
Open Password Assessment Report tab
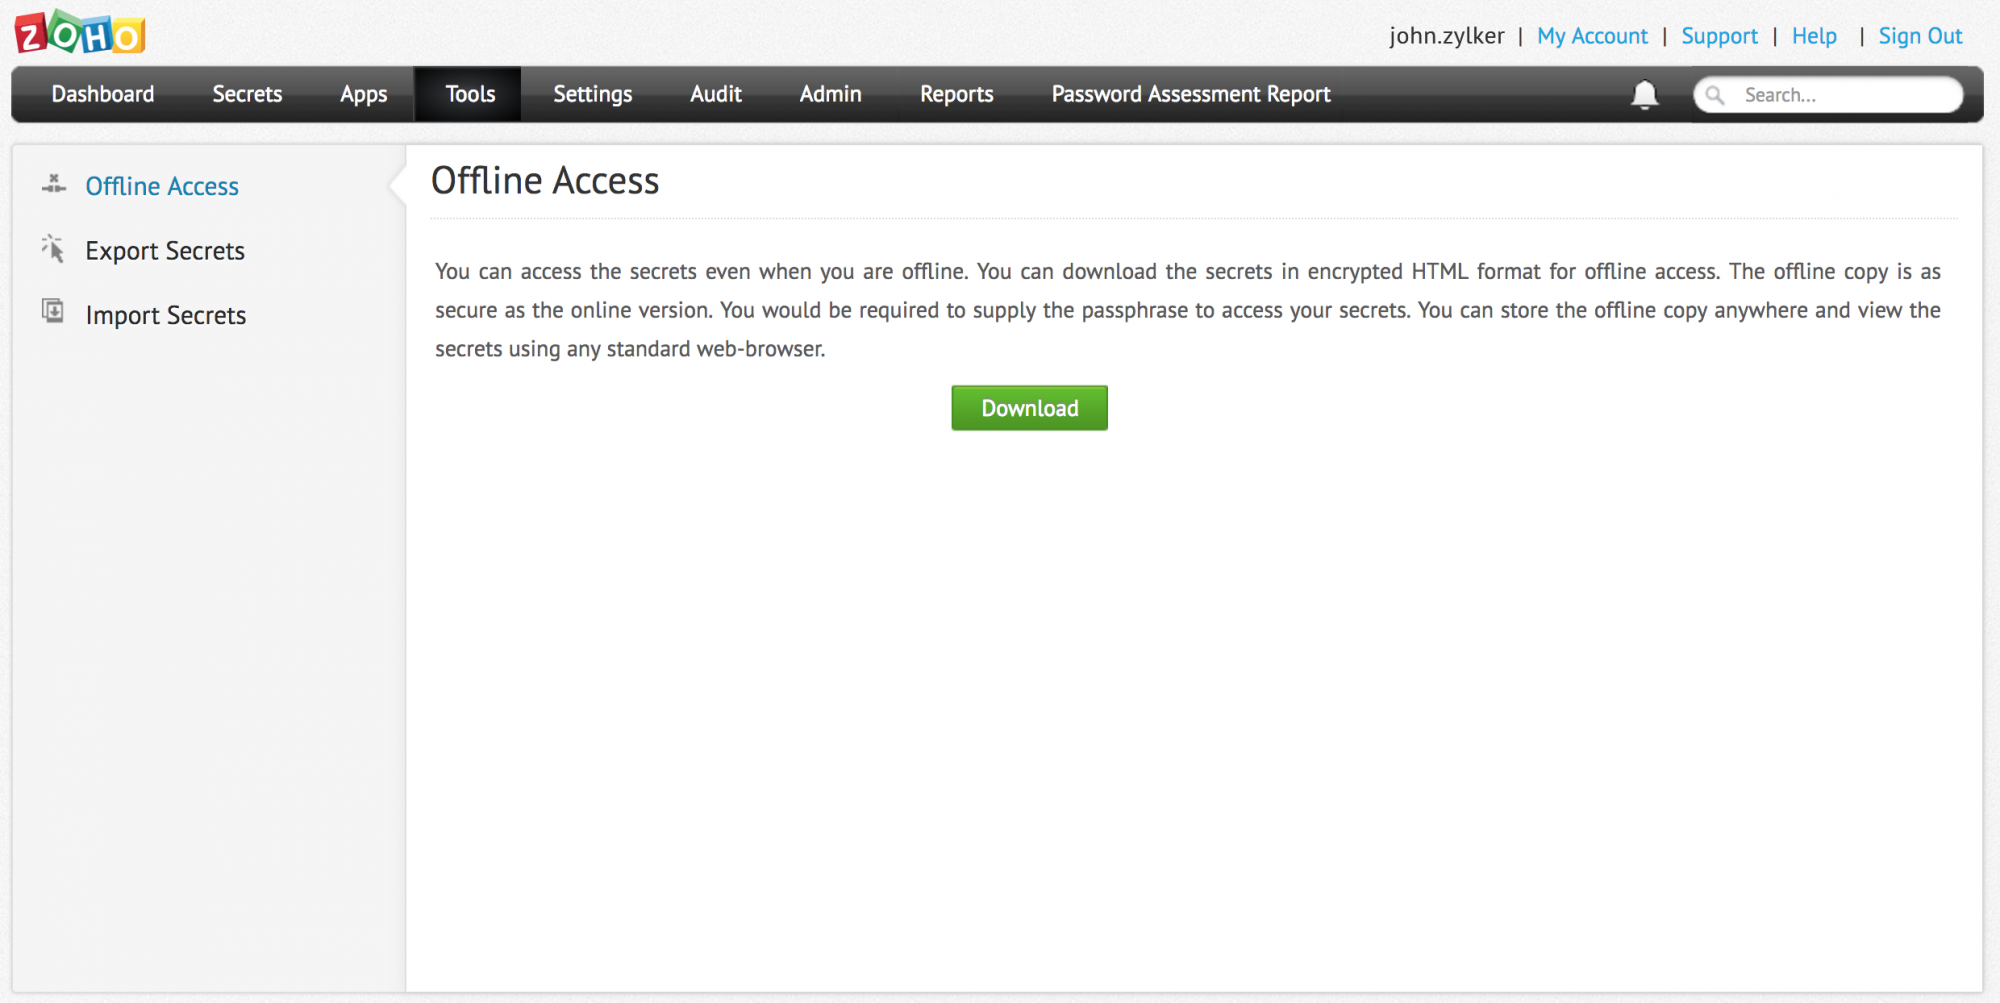coord(1191,94)
